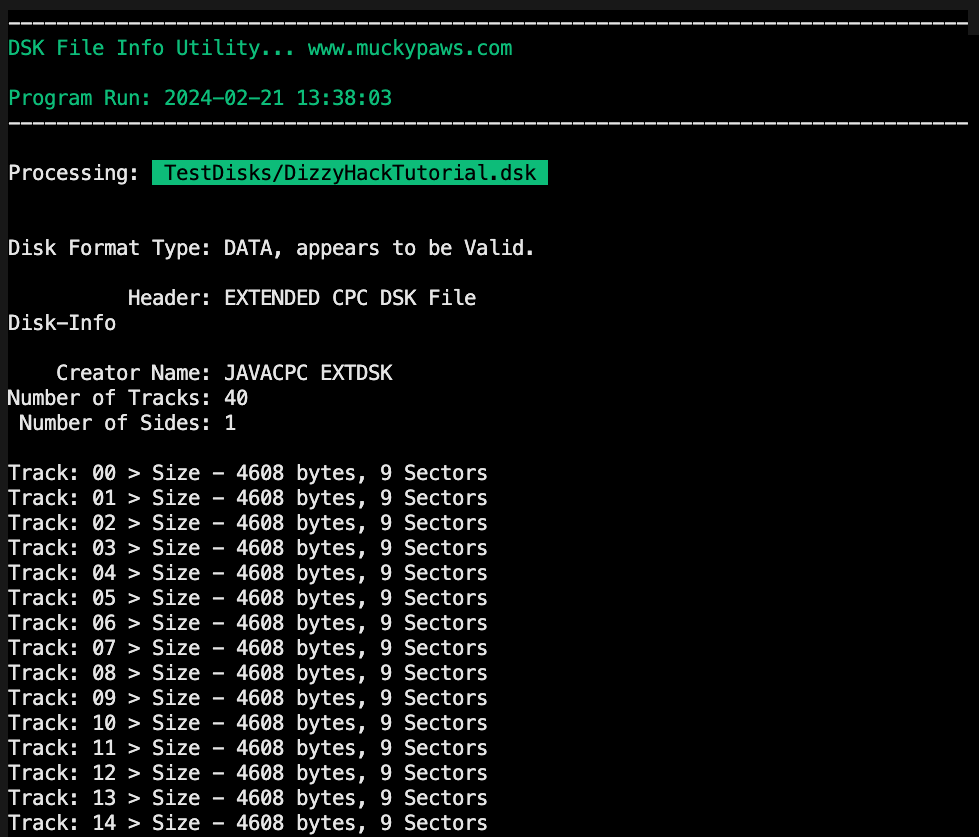979x837 pixels.
Task: Click the Disk Format Type line
Action: [271, 248]
